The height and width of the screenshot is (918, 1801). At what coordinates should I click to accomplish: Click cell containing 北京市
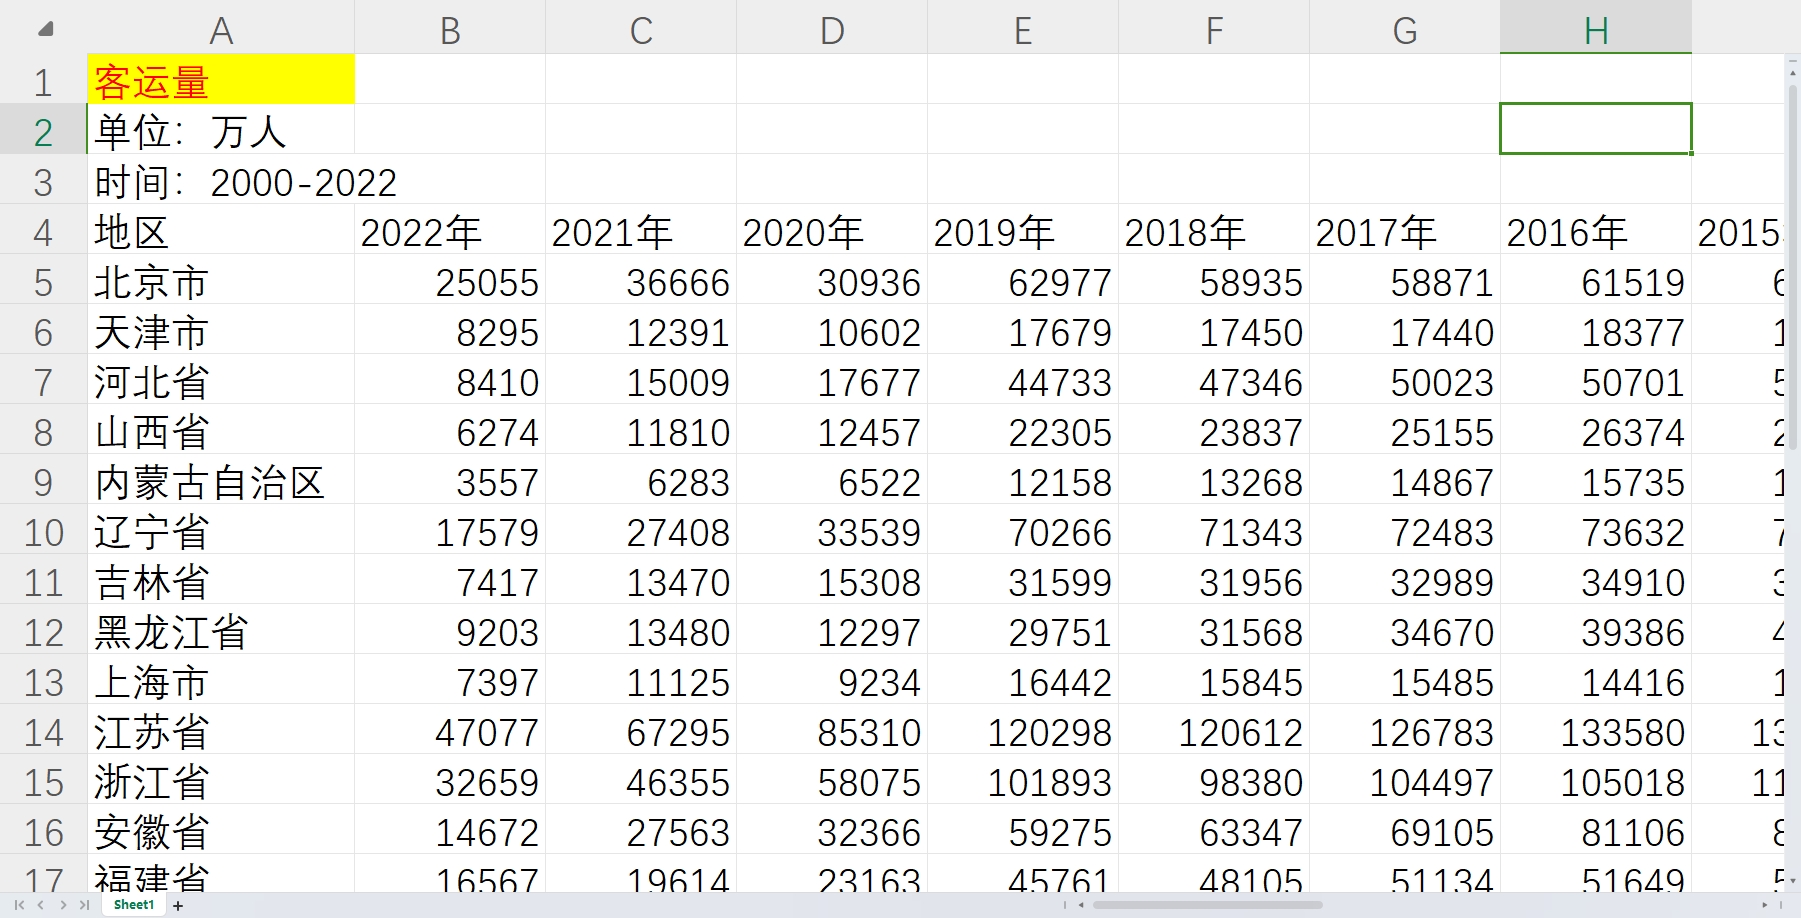pyautogui.click(x=221, y=283)
